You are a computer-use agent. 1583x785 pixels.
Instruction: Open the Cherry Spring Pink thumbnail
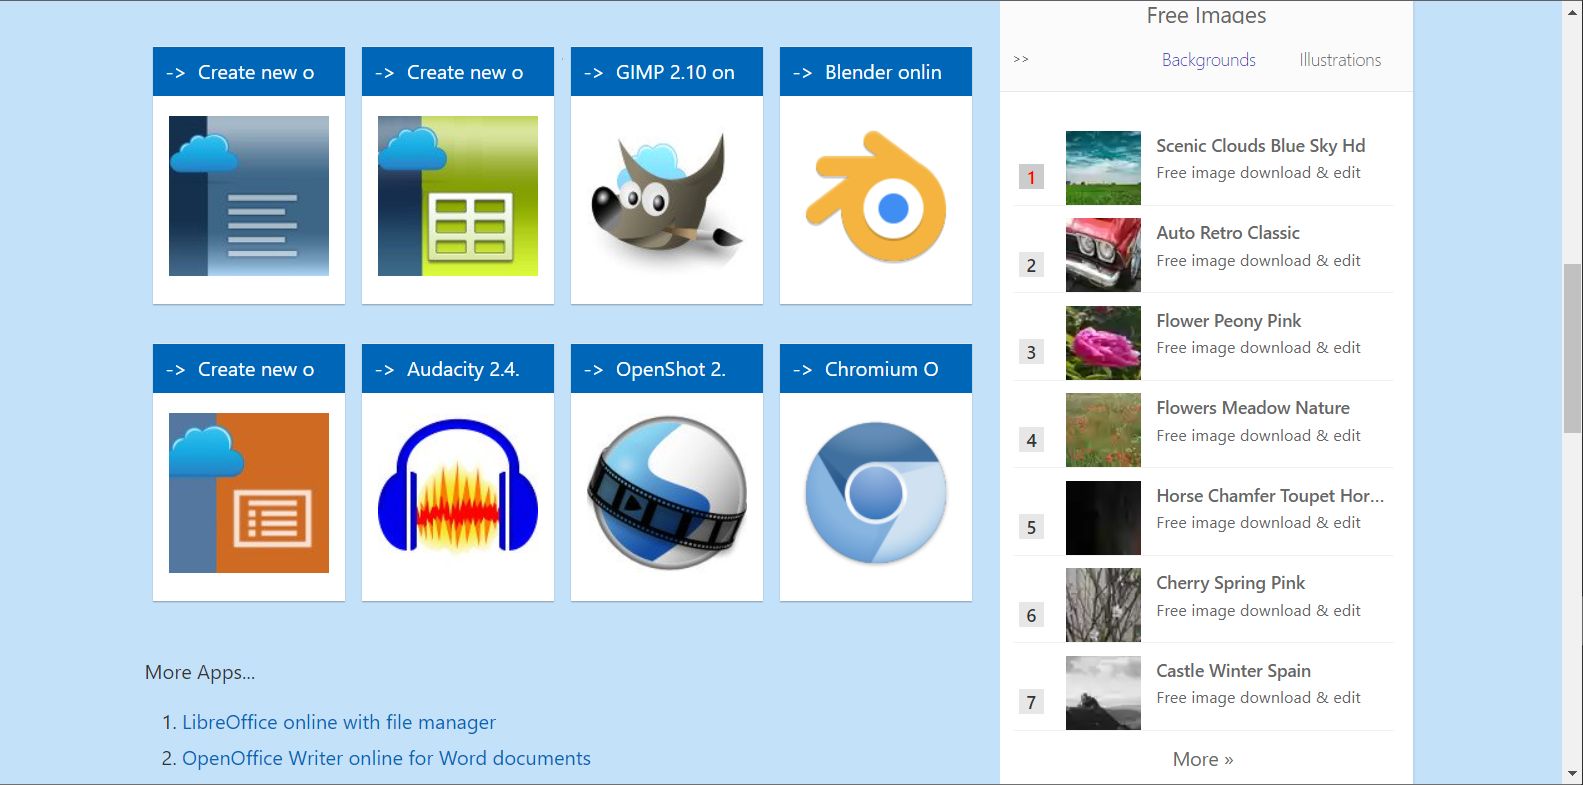(x=1103, y=605)
